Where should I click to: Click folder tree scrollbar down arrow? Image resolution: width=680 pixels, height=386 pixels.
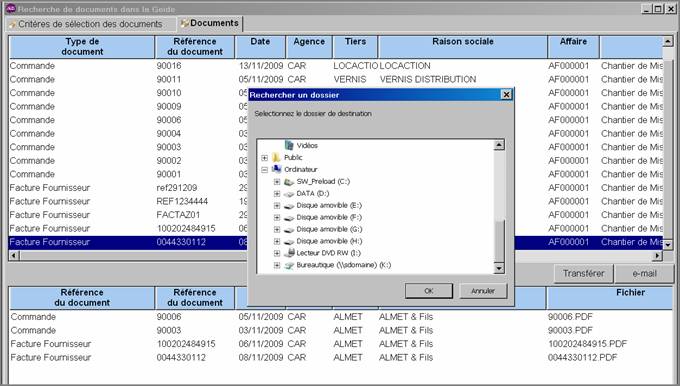(499, 269)
